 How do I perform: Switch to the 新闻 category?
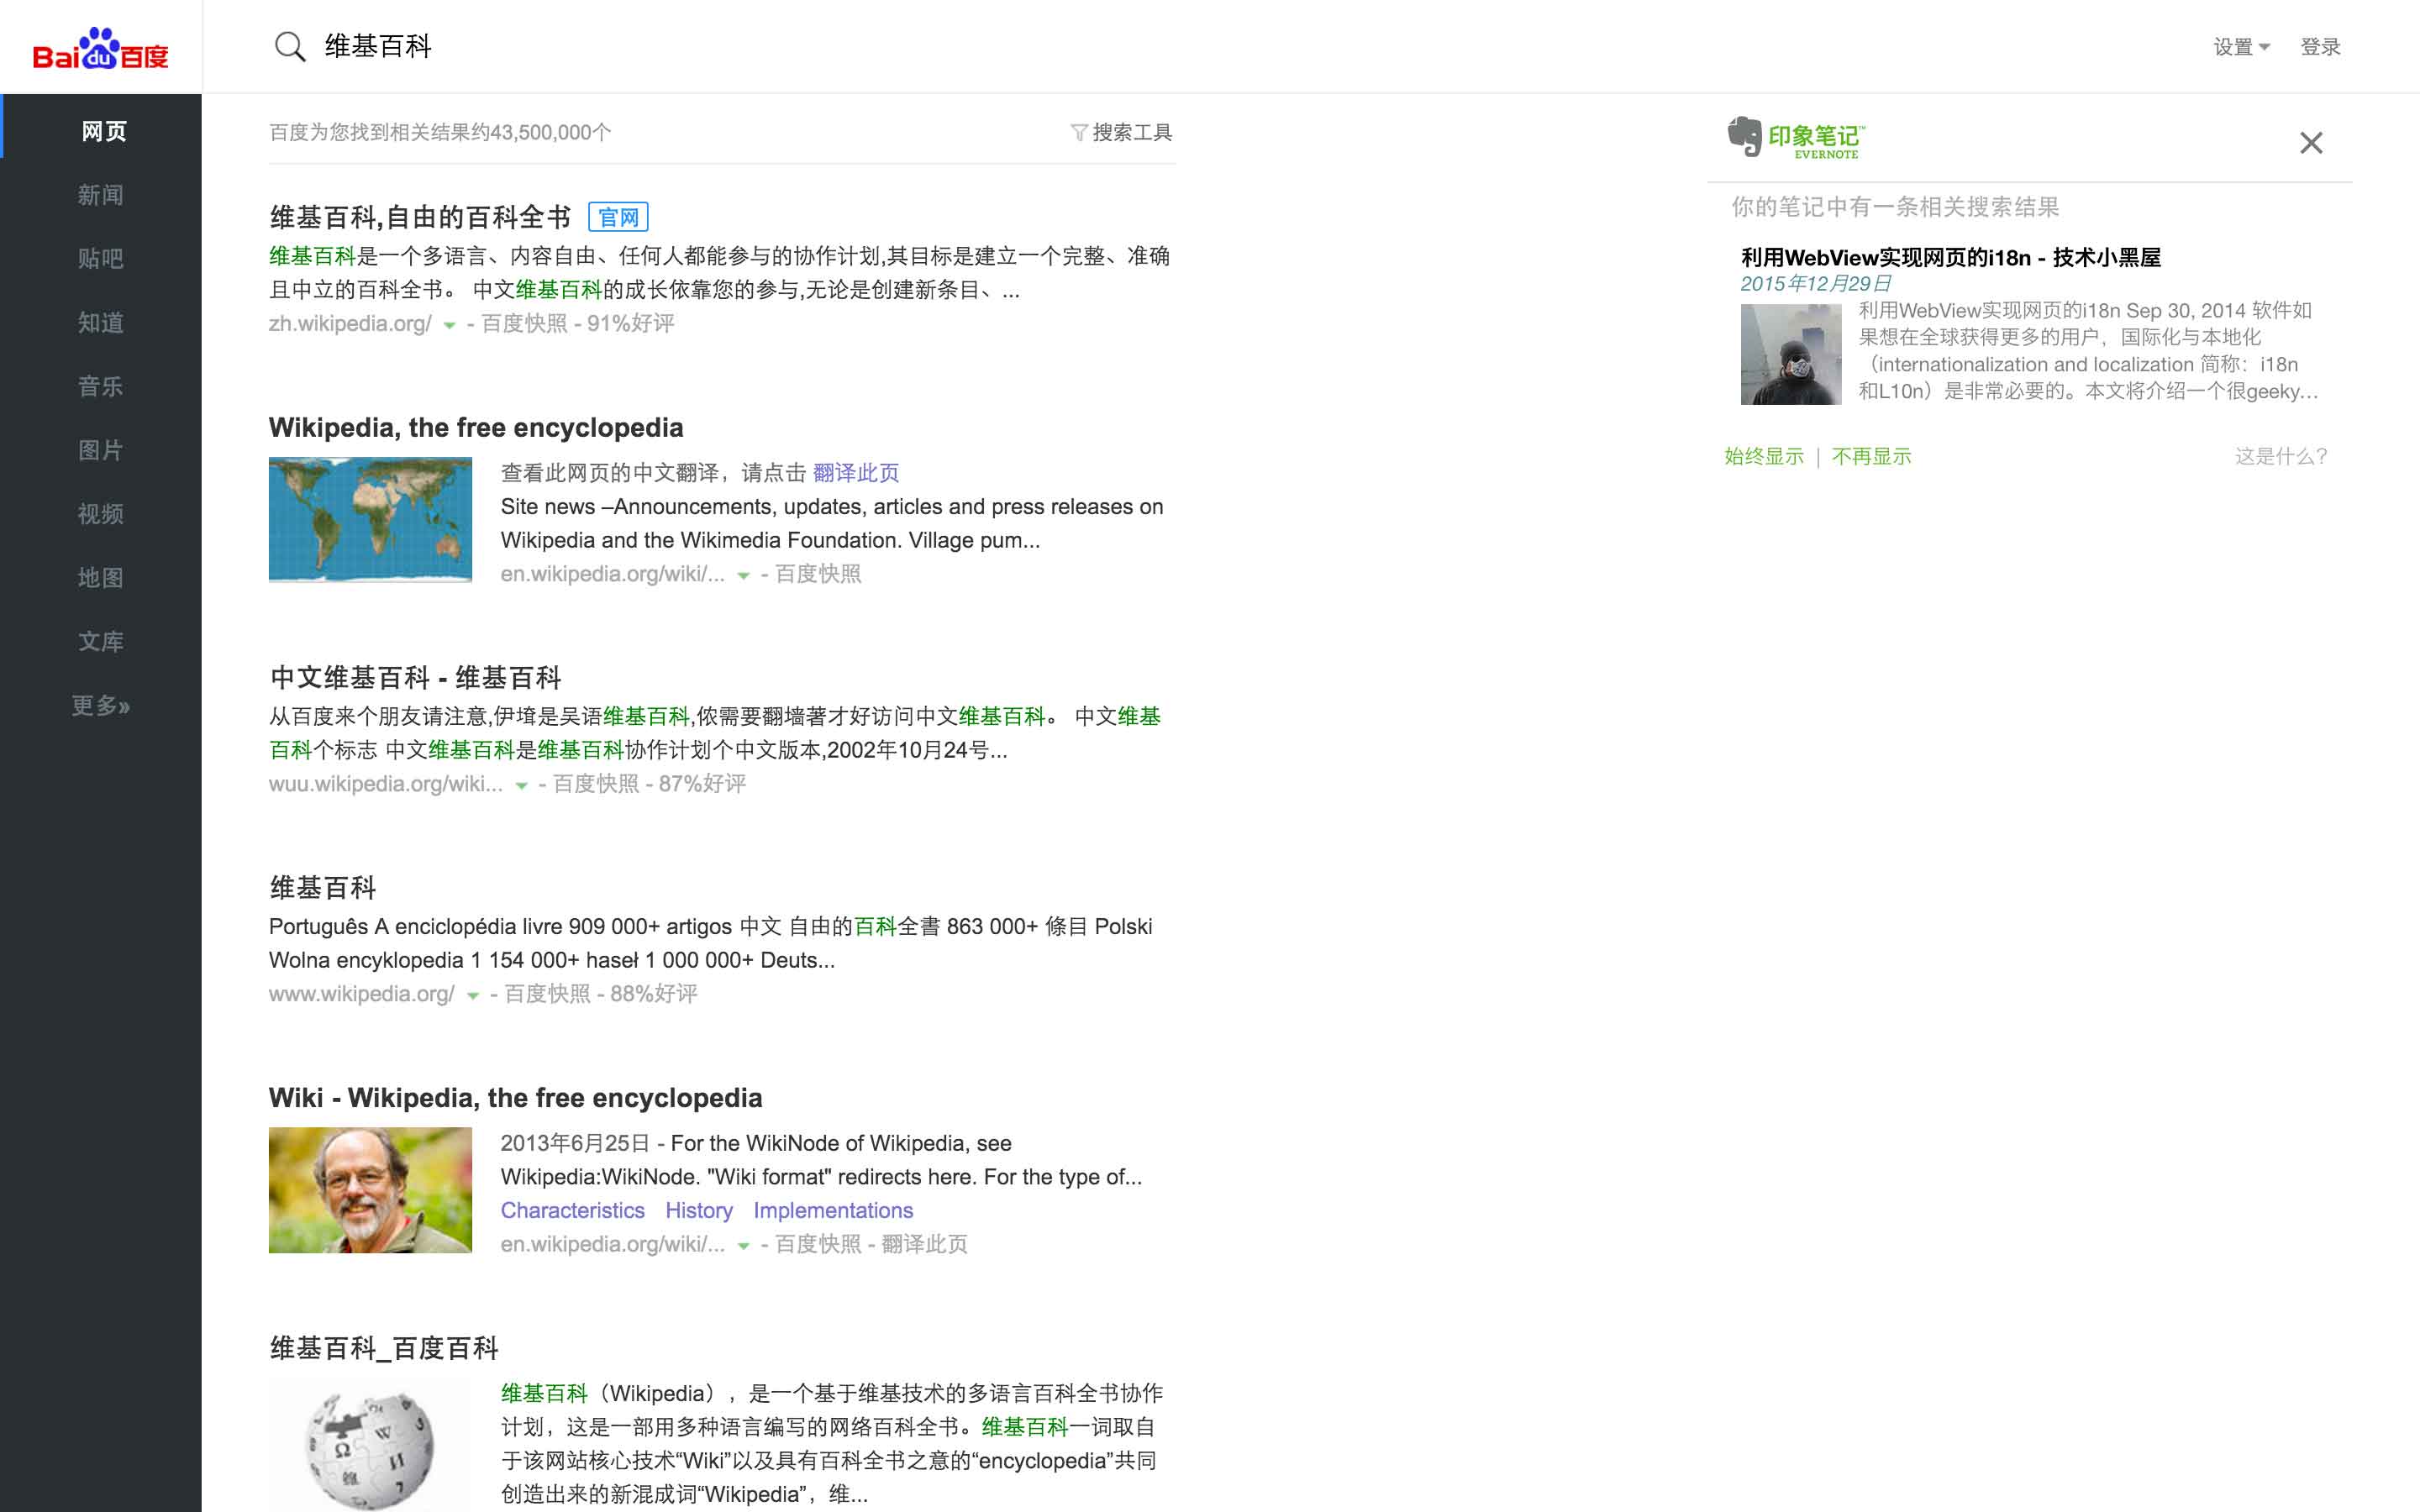click(101, 194)
